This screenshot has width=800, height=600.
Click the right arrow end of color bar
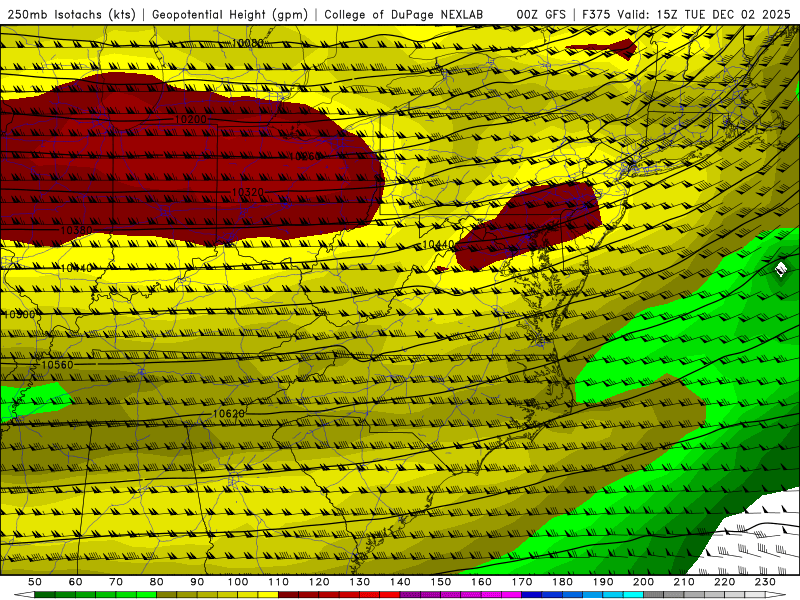(x=776, y=595)
